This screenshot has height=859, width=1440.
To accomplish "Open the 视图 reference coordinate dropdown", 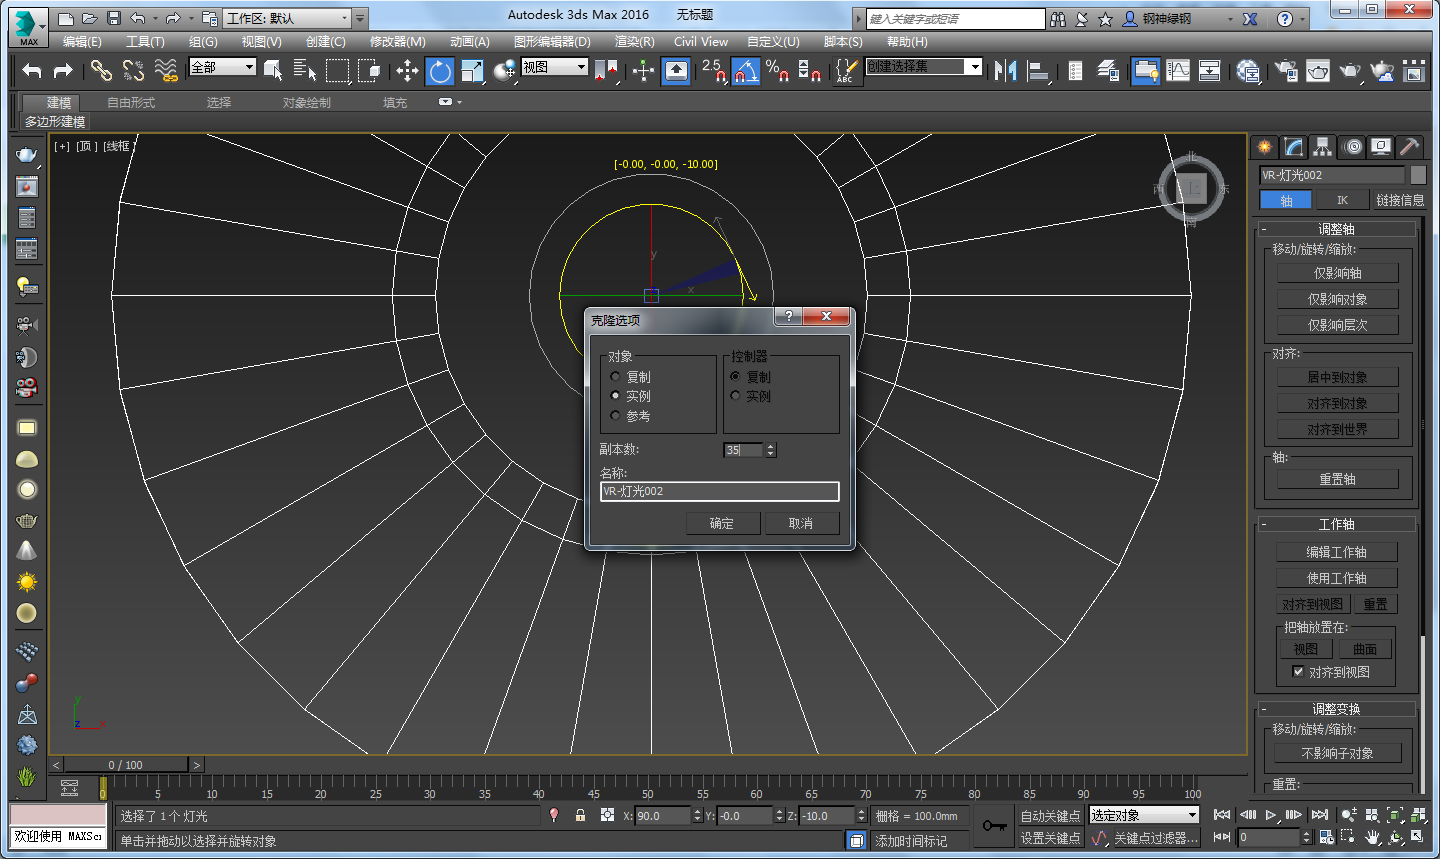I will tap(554, 67).
